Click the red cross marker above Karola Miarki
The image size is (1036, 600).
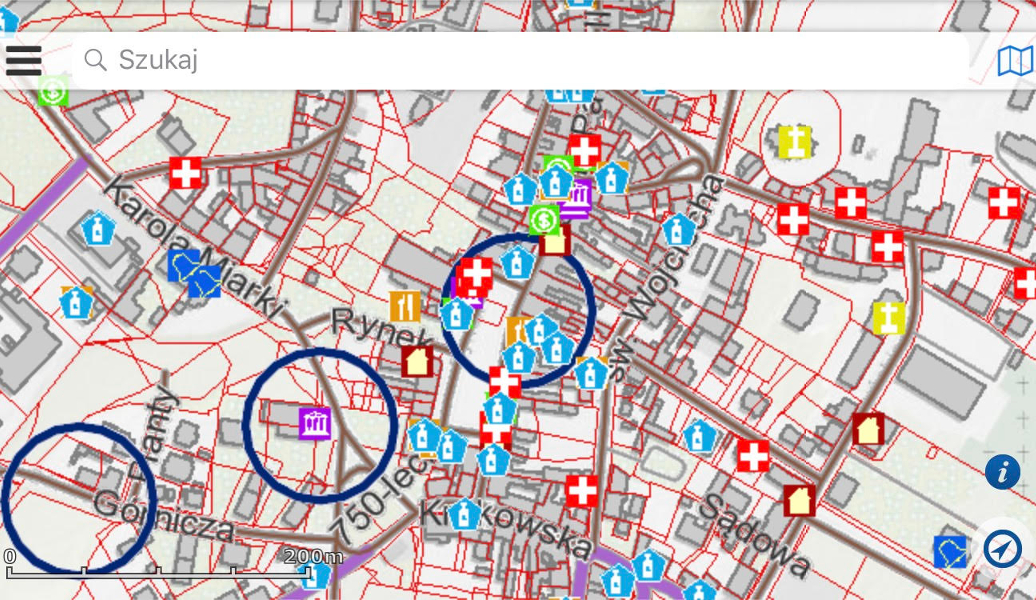[185, 173]
